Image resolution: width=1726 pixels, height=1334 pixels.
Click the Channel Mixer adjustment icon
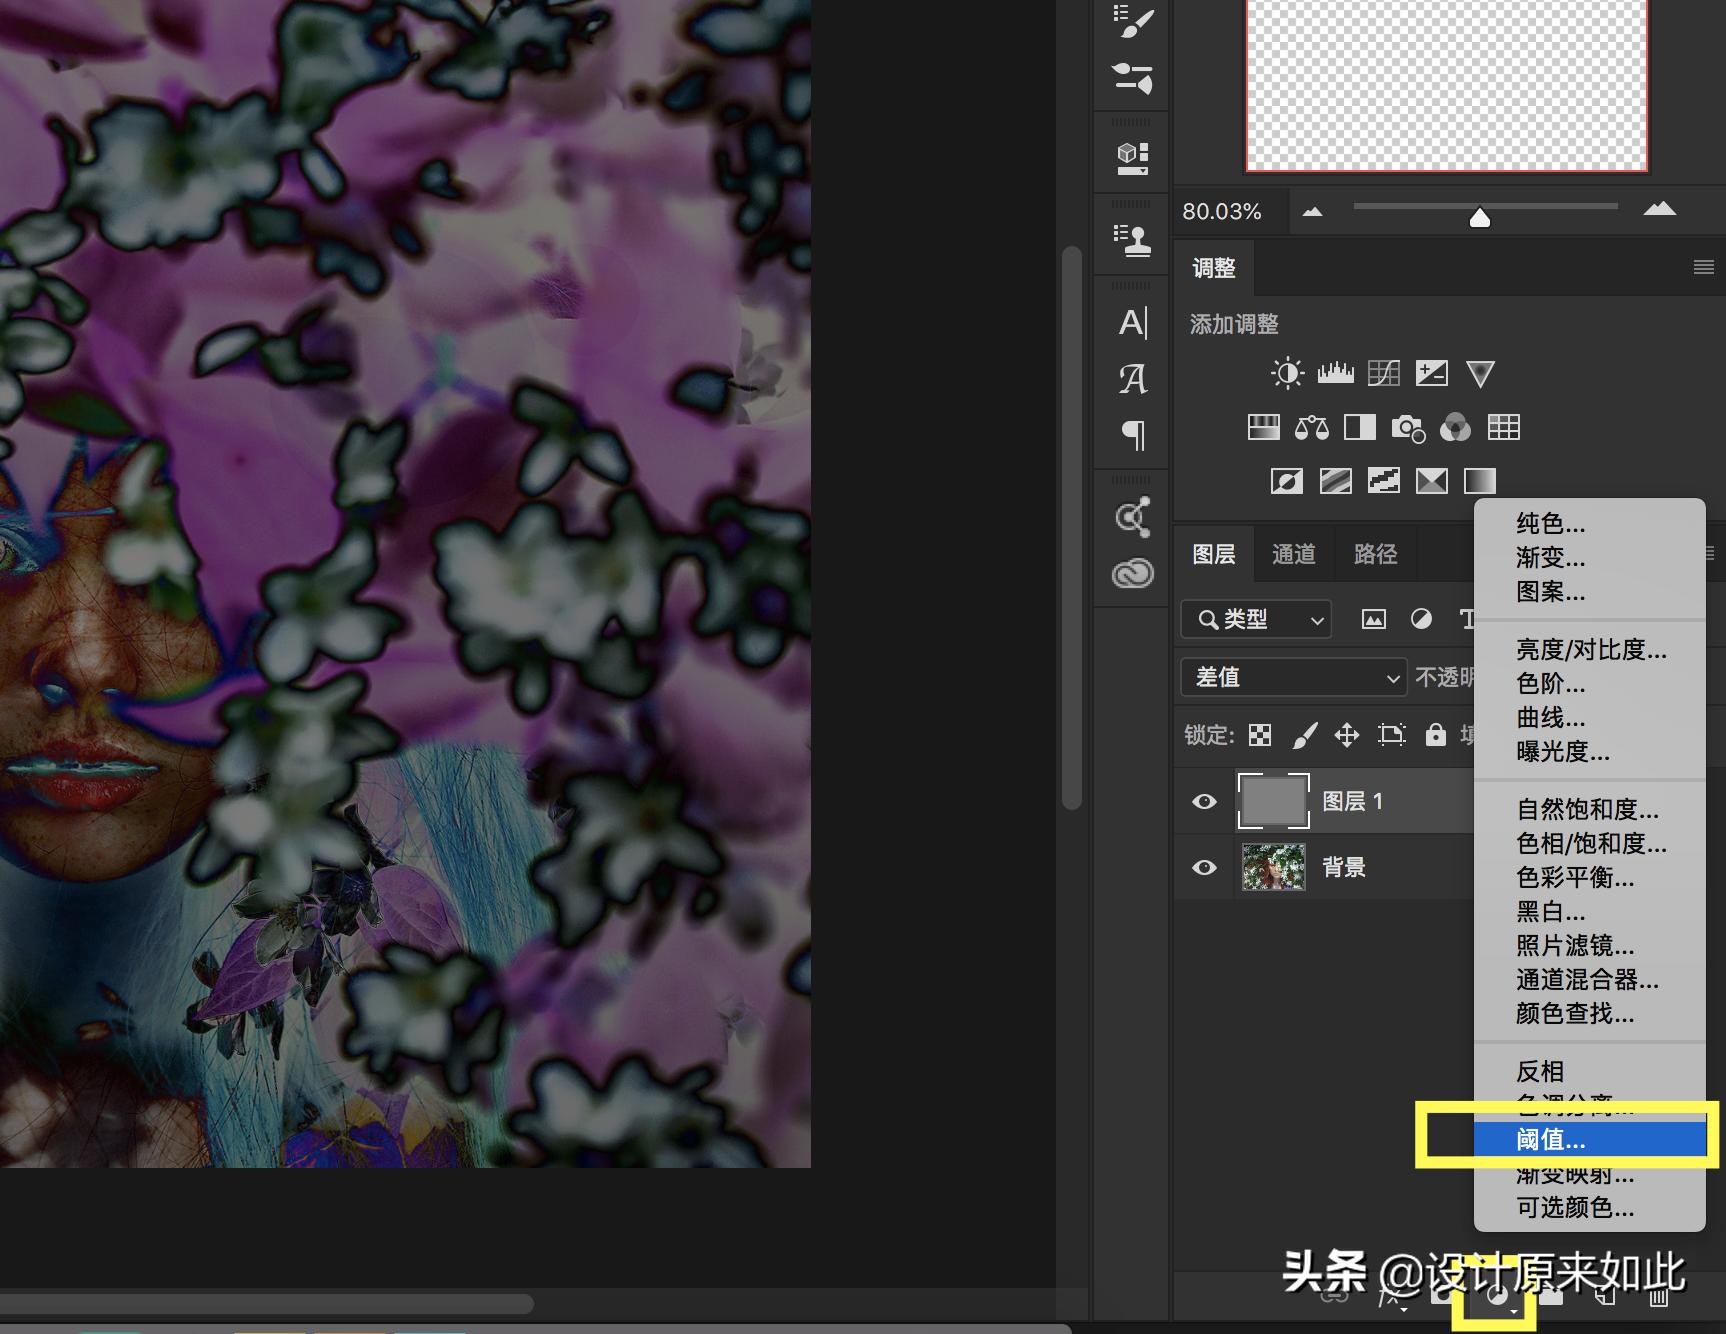coord(1455,428)
